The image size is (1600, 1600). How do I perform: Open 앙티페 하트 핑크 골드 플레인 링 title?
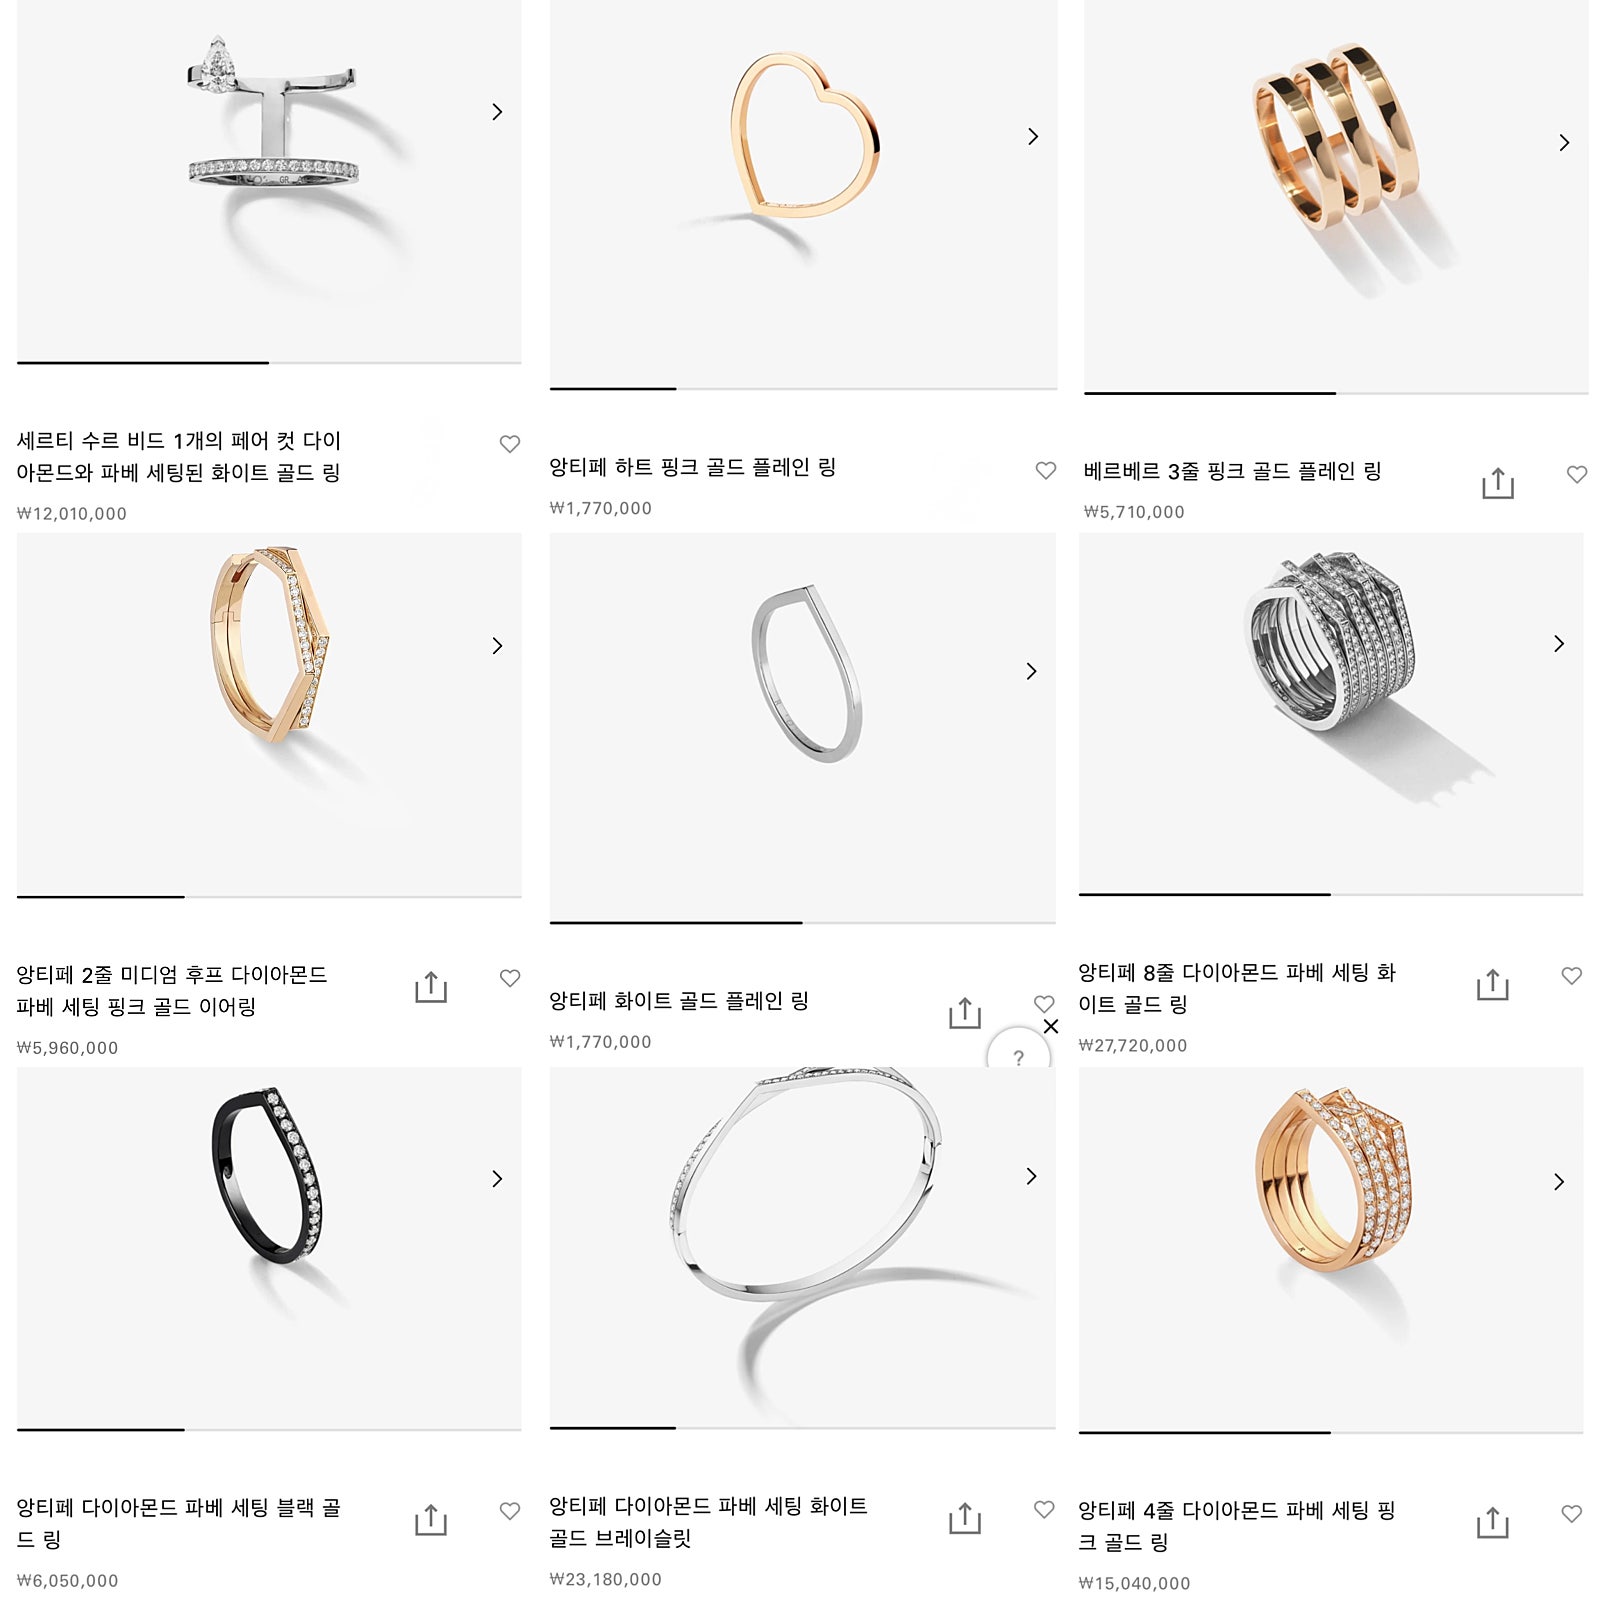point(692,467)
